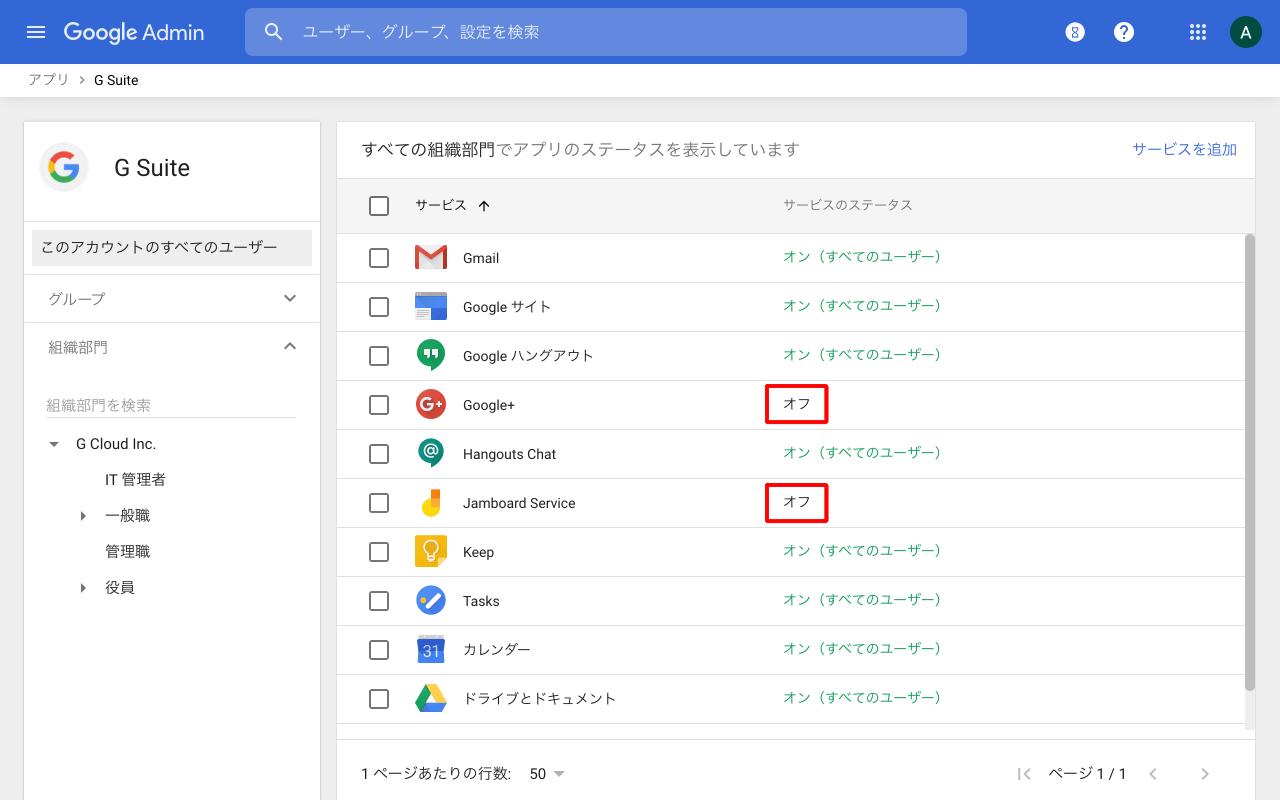Screen dimensions: 1280x800
Task: Open the Gmail service name
Action: [481, 258]
